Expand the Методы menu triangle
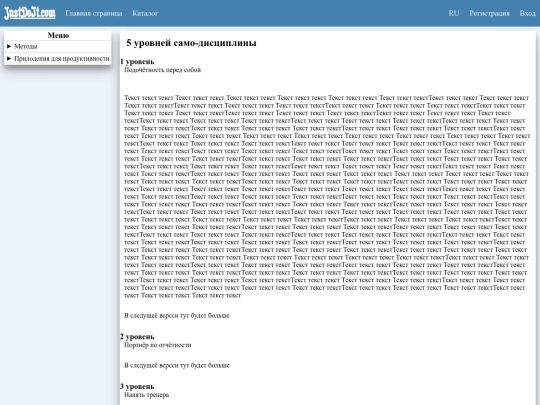Screen dimensions: 540x405 (x=9, y=46)
